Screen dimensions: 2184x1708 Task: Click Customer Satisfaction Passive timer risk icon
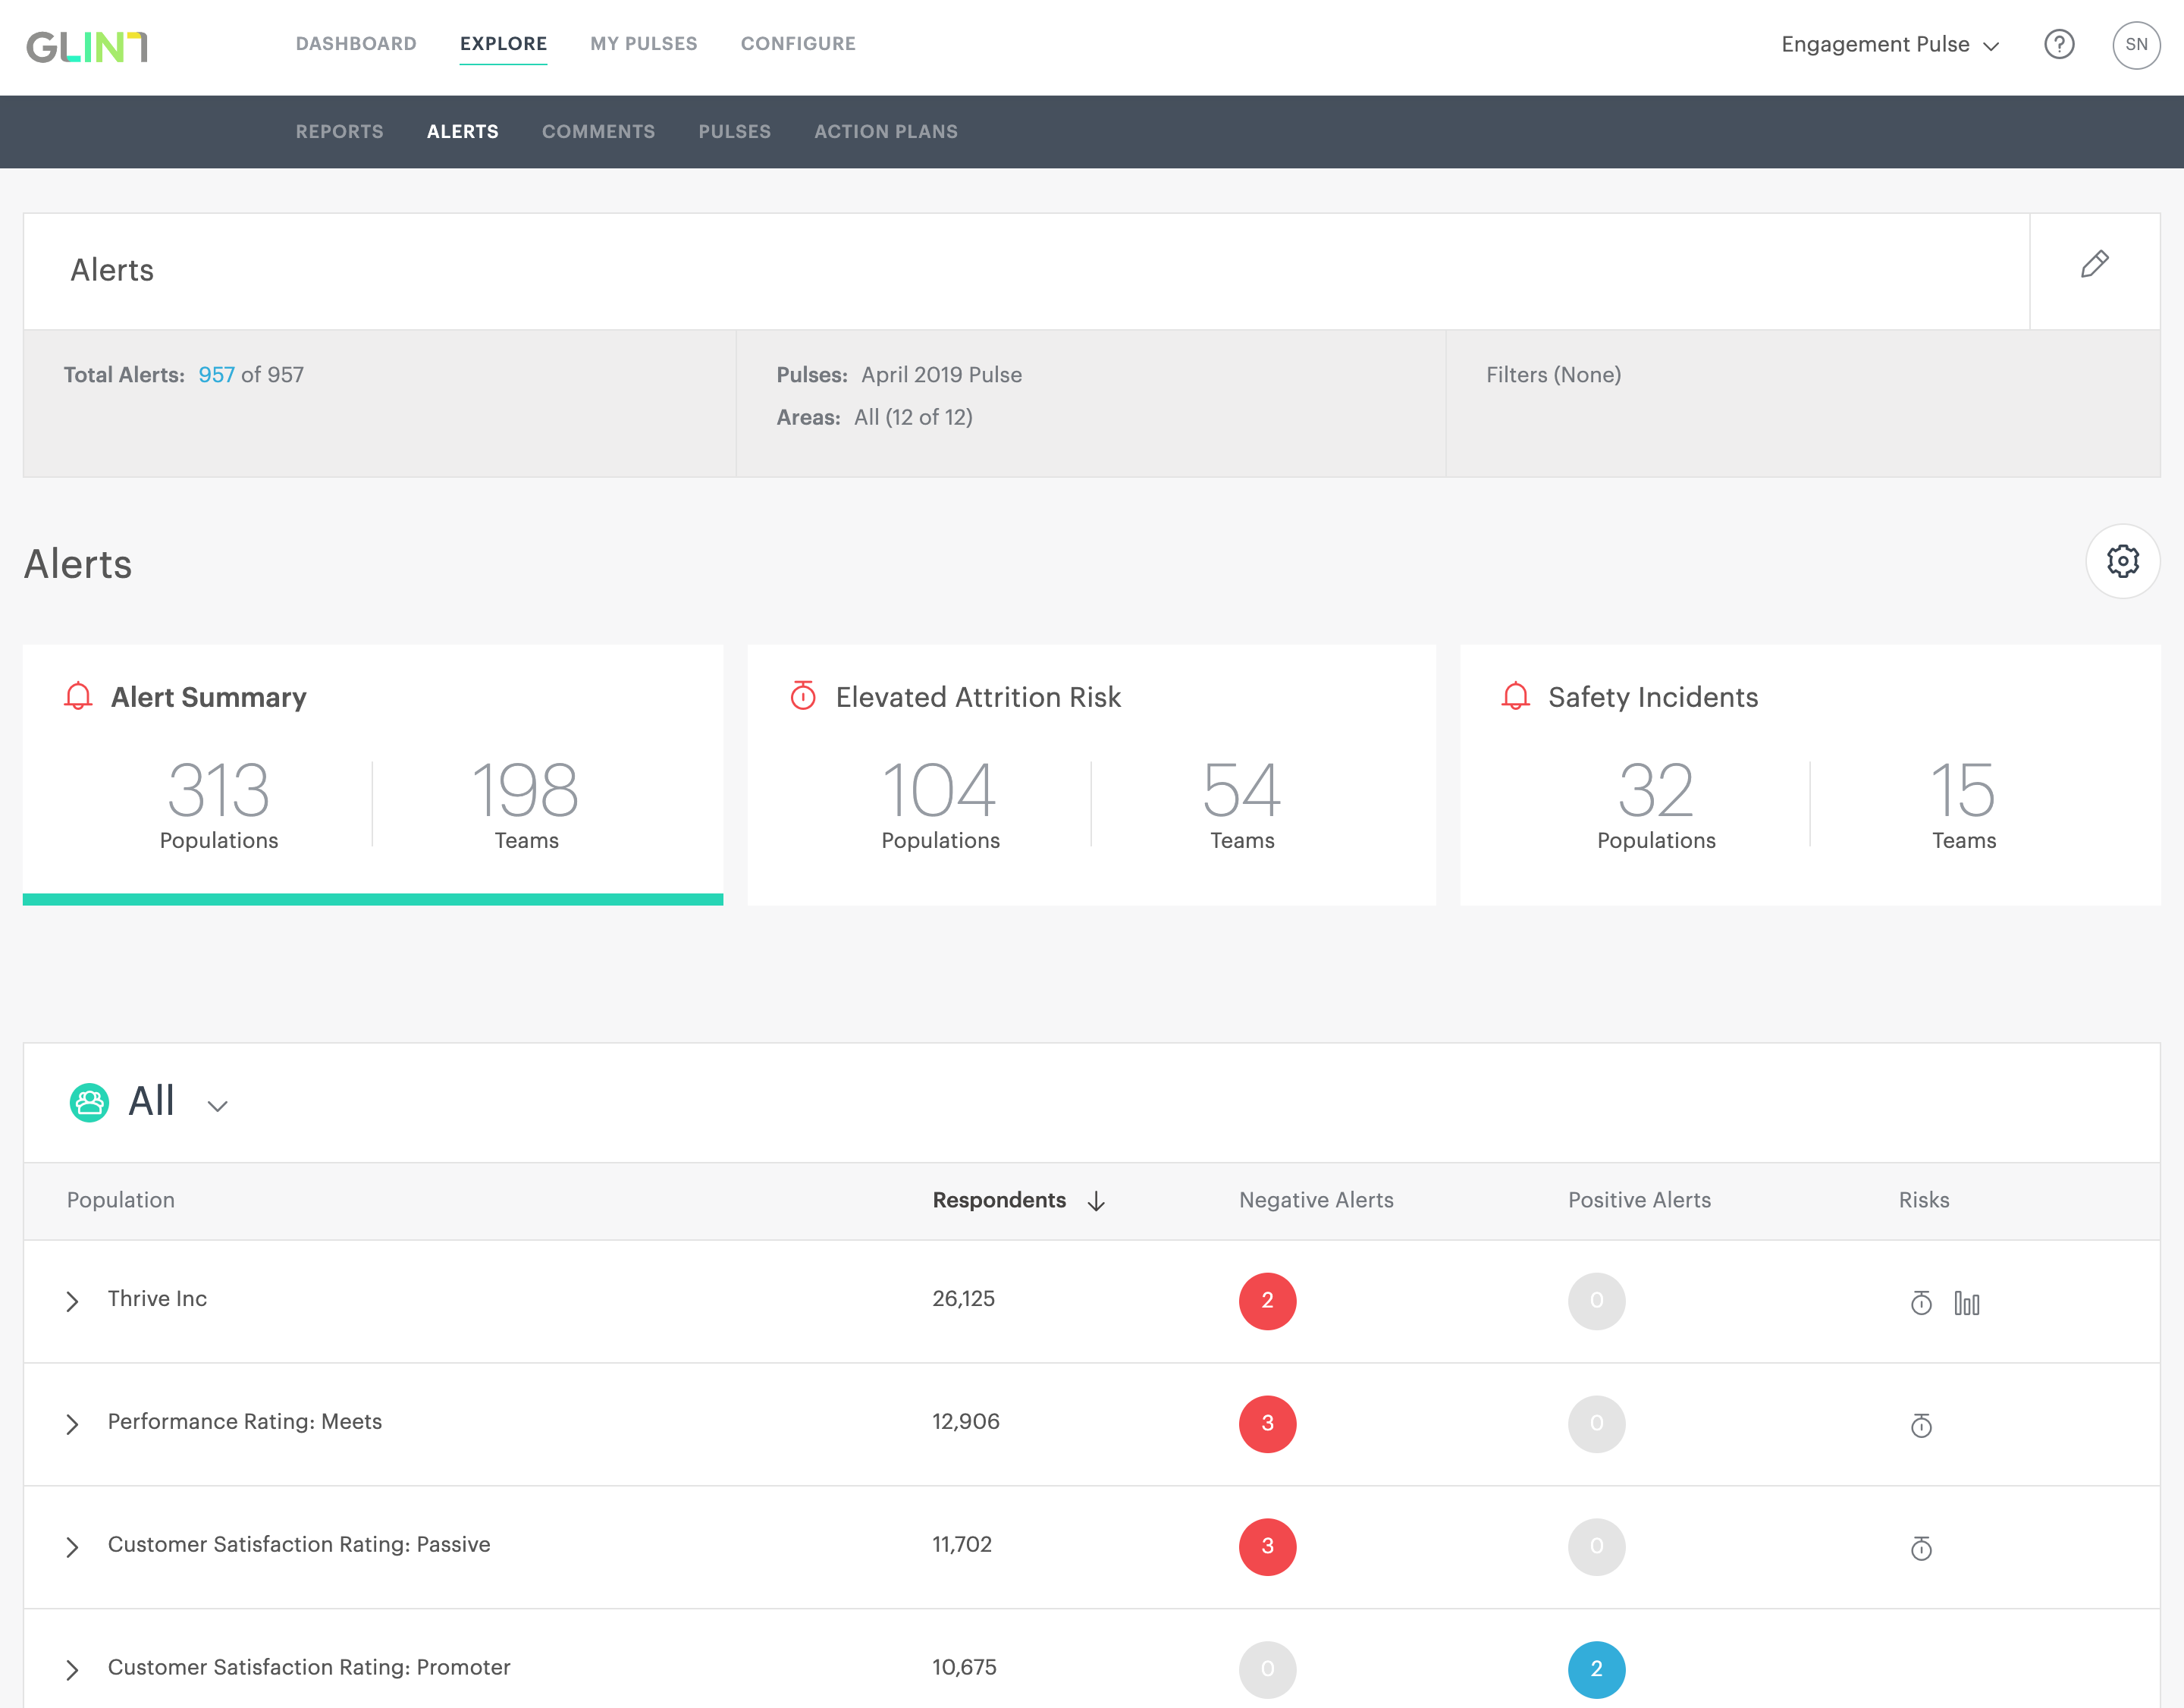coord(1921,1548)
